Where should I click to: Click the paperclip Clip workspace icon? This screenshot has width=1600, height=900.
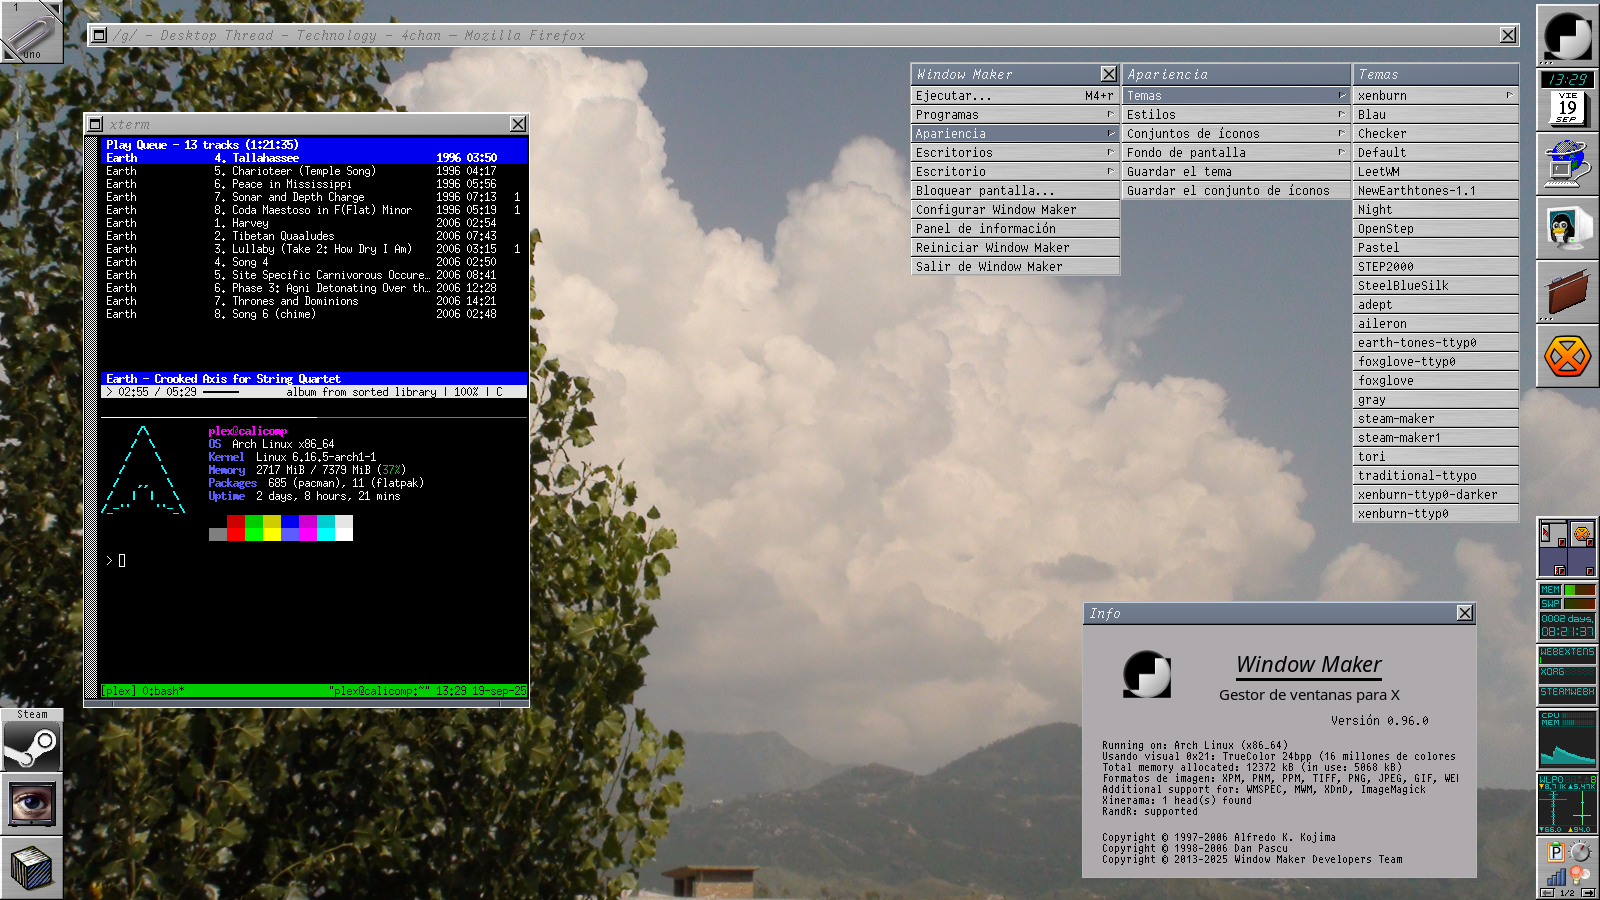coord(30,32)
